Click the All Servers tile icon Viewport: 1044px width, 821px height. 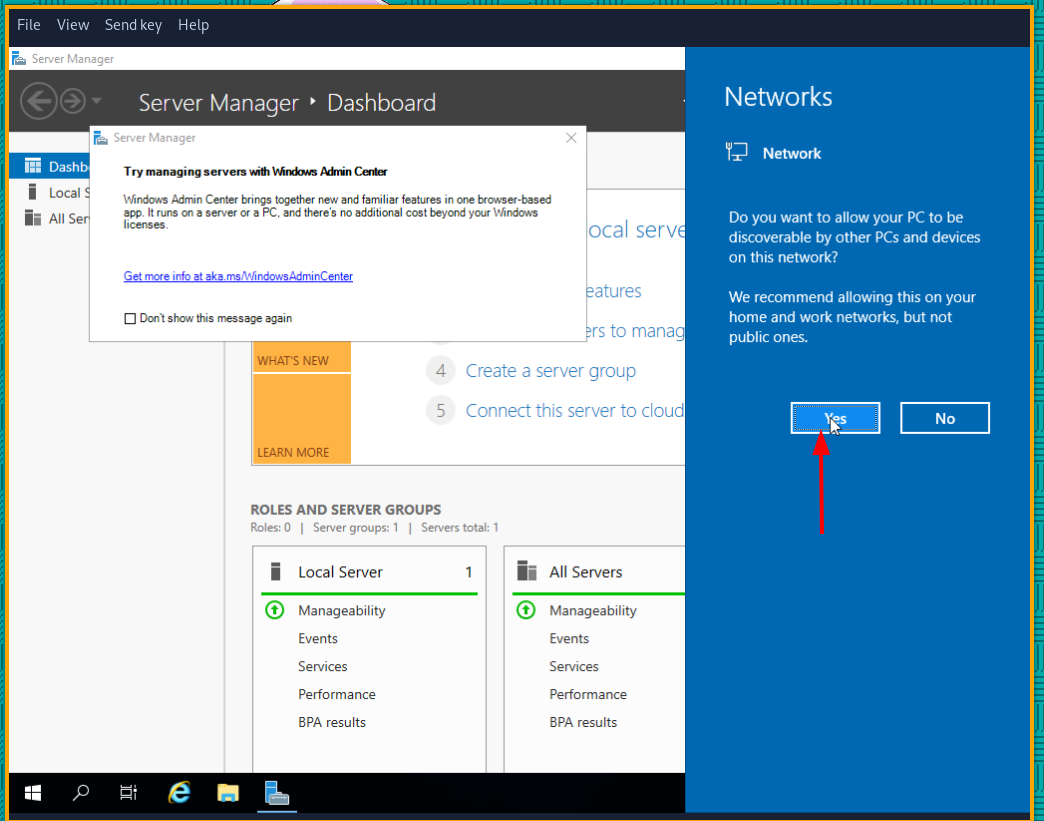[527, 571]
